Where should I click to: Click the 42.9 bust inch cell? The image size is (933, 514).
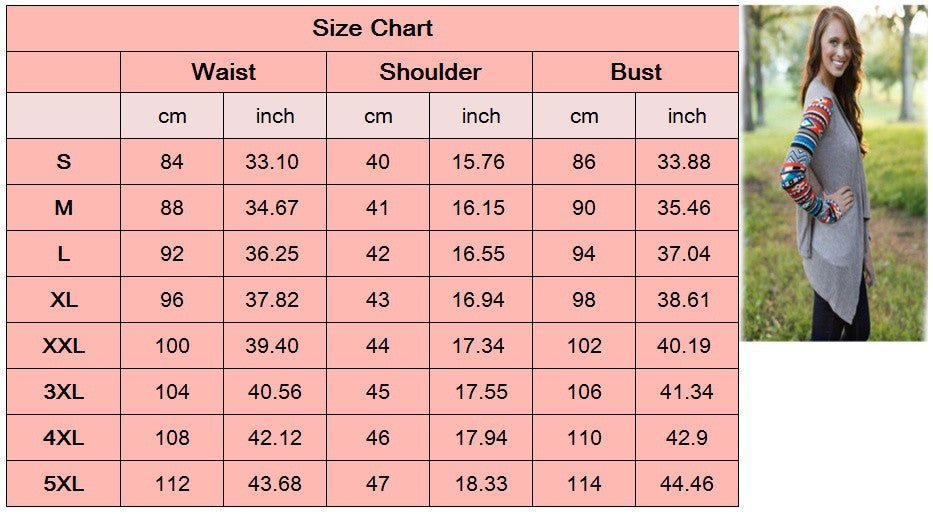(687, 438)
